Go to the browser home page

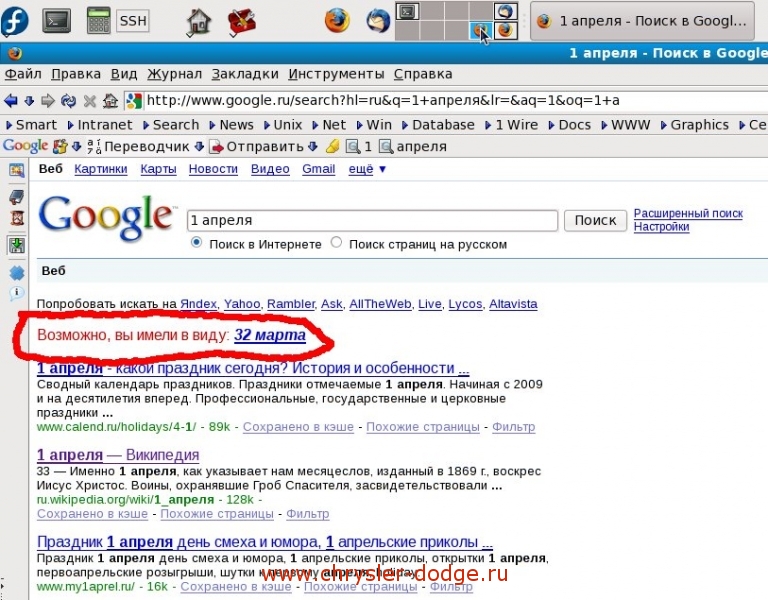click(x=110, y=101)
